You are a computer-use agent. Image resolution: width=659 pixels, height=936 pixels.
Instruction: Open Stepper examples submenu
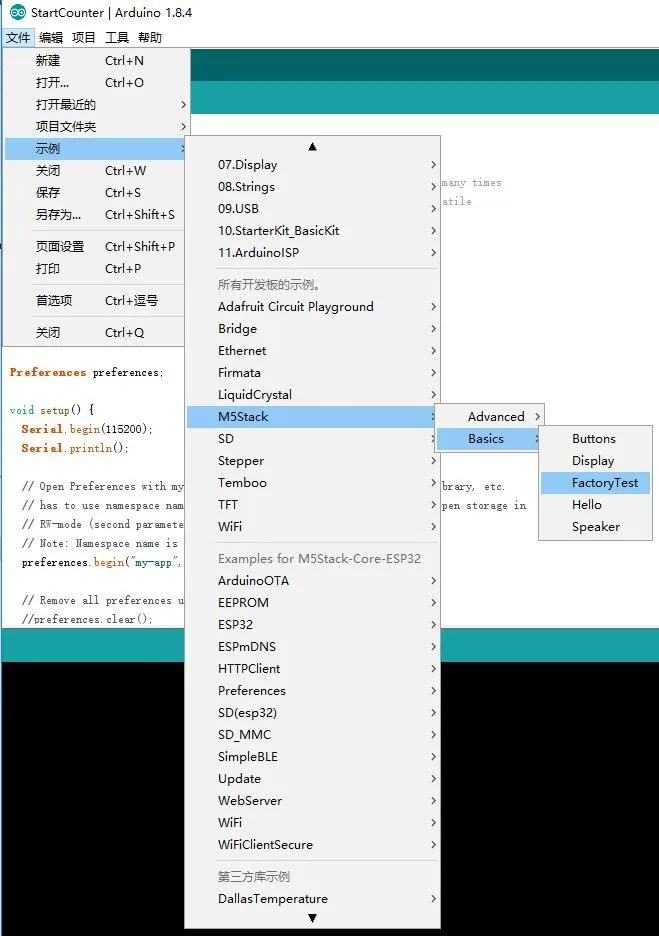(x=312, y=461)
